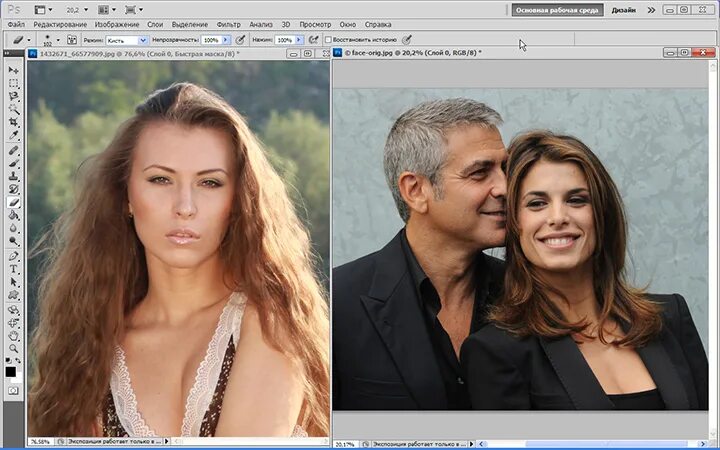The width and height of the screenshot is (720, 450).
Task: Toggle airbrush mode icon next to Нажим
Action: tap(313, 40)
